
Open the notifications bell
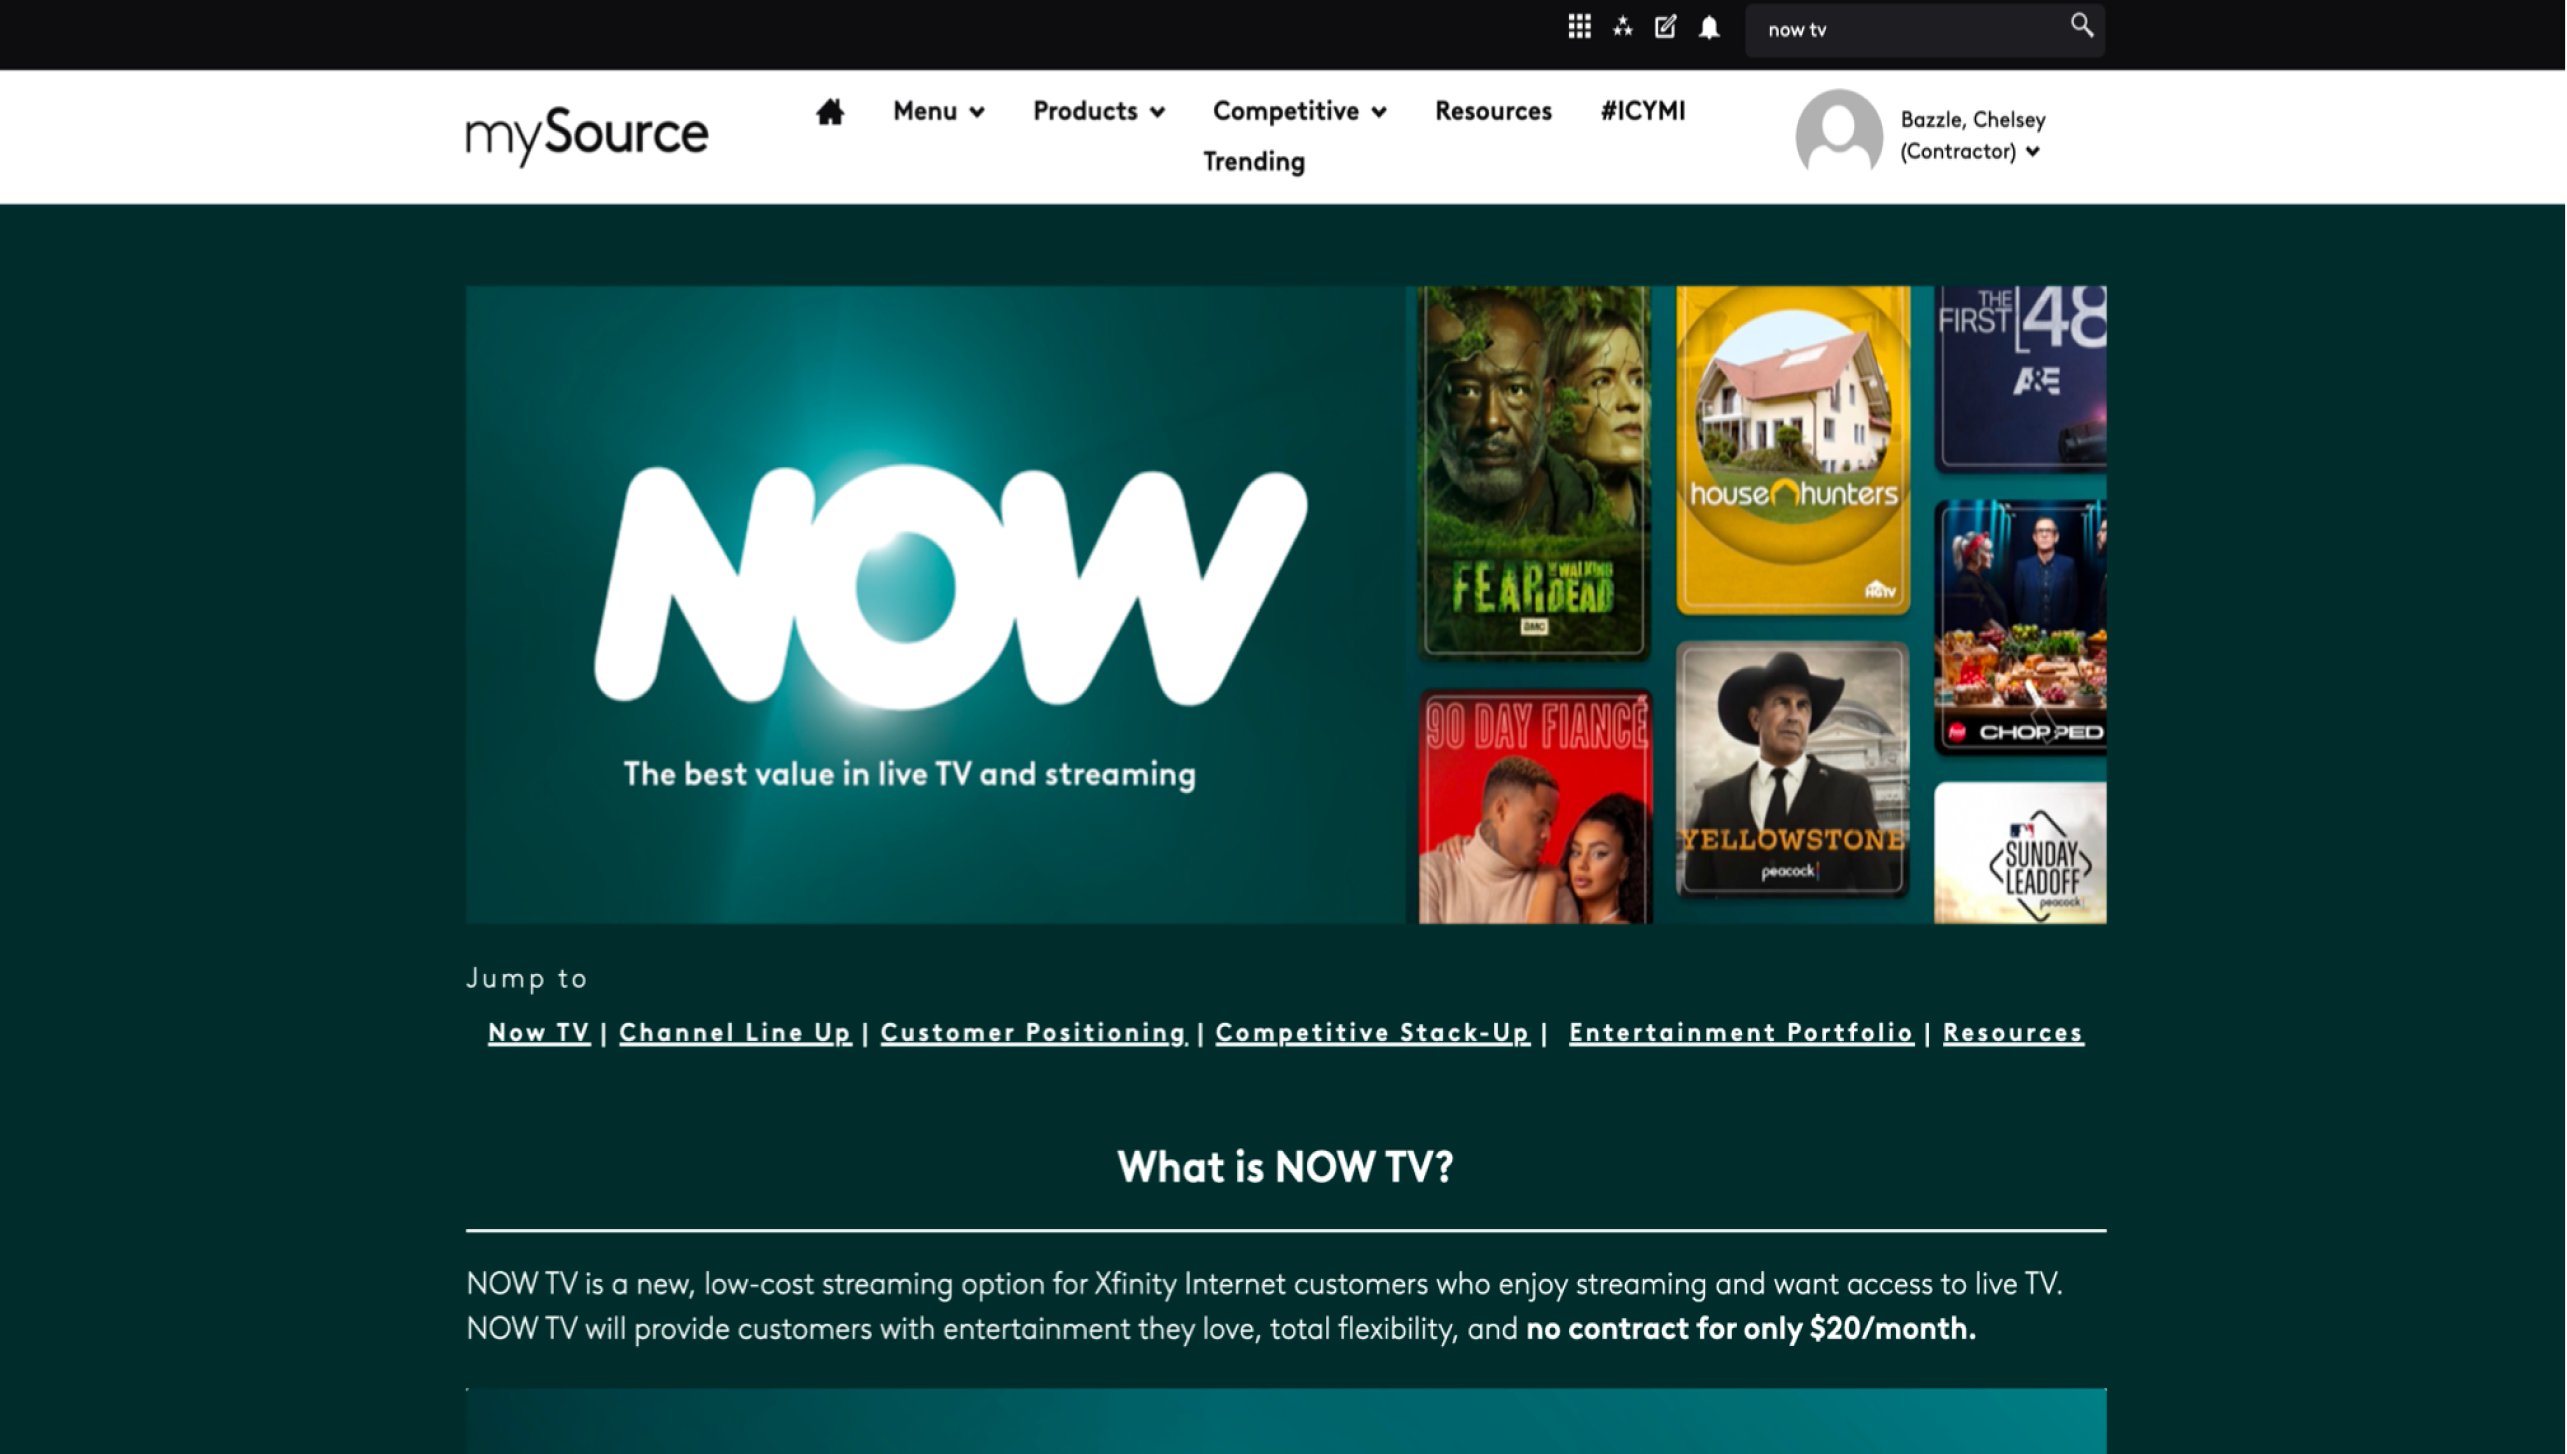point(1709,27)
